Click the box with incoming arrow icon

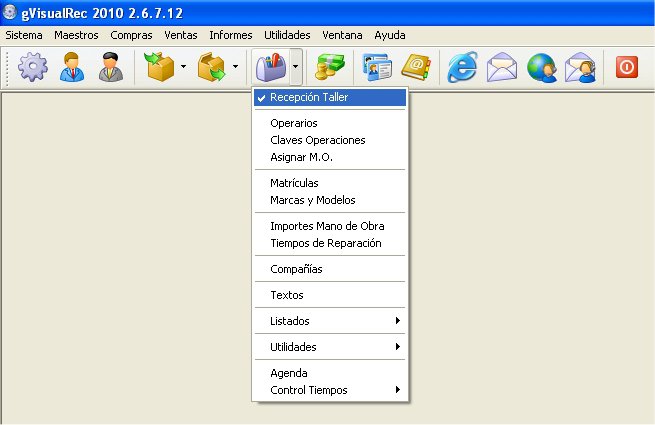(159, 67)
